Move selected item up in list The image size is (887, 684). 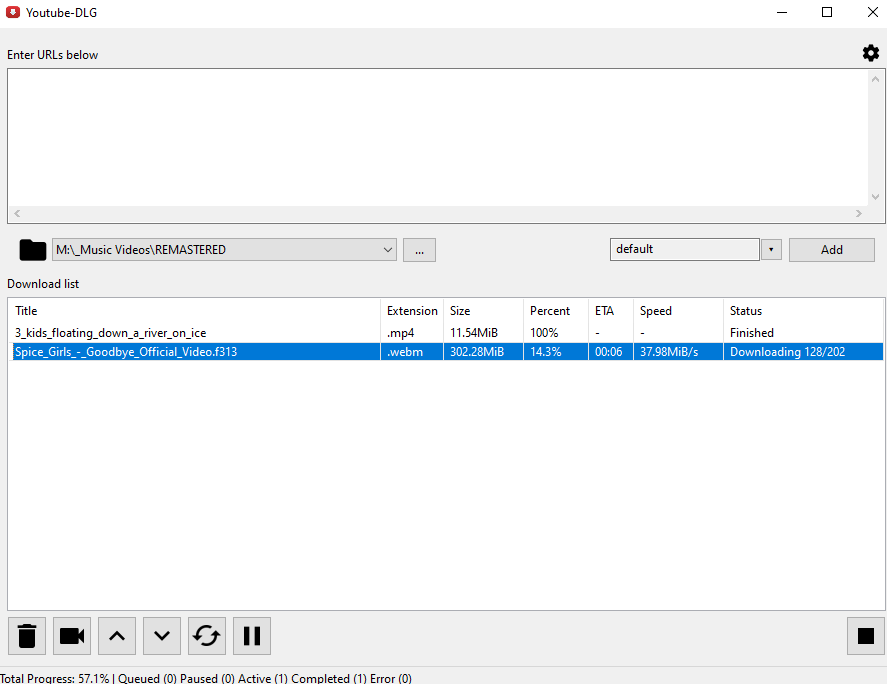(x=117, y=636)
